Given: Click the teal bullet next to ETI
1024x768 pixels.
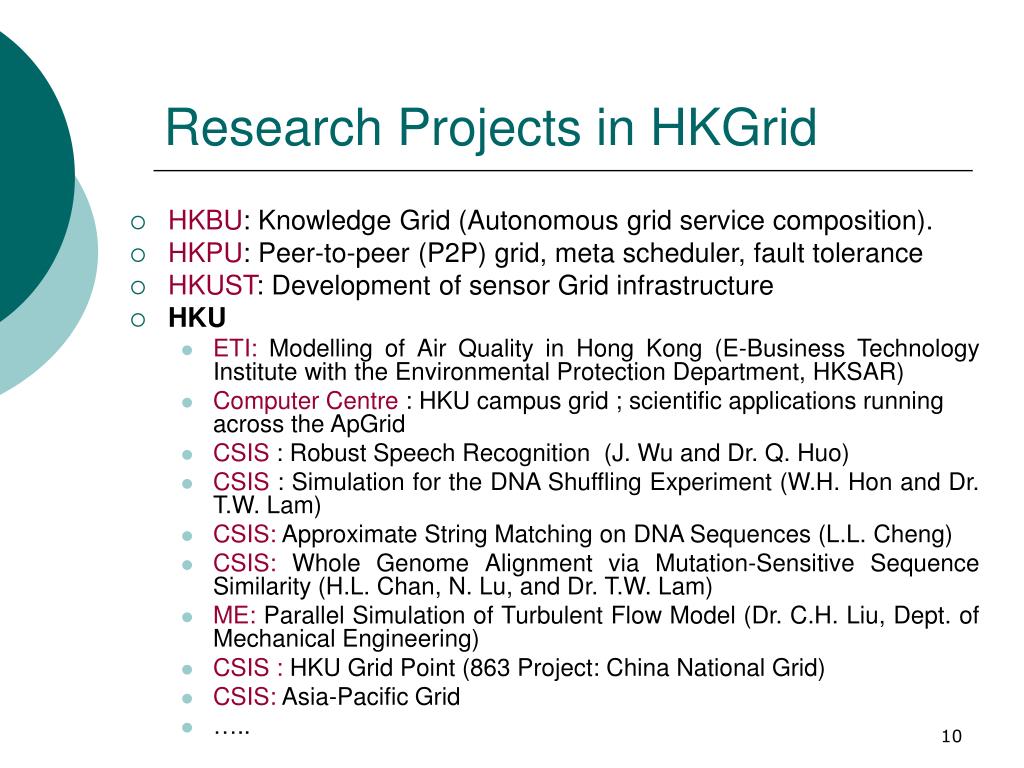Looking at the screenshot, I should (187, 350).
